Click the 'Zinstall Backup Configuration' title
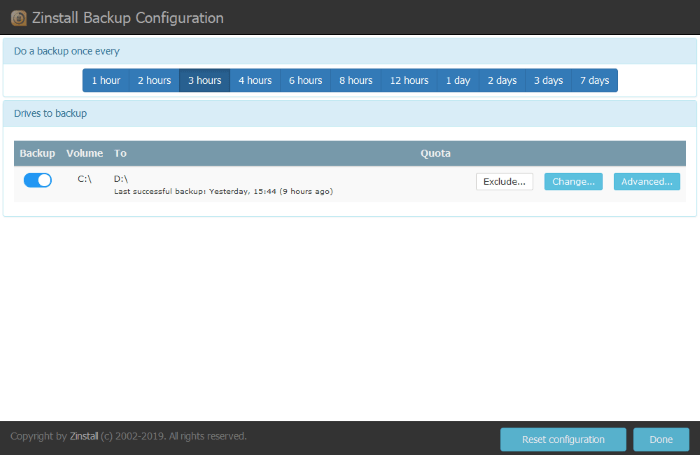This screenshot has height=455, width=700. (x=128, y=18)
